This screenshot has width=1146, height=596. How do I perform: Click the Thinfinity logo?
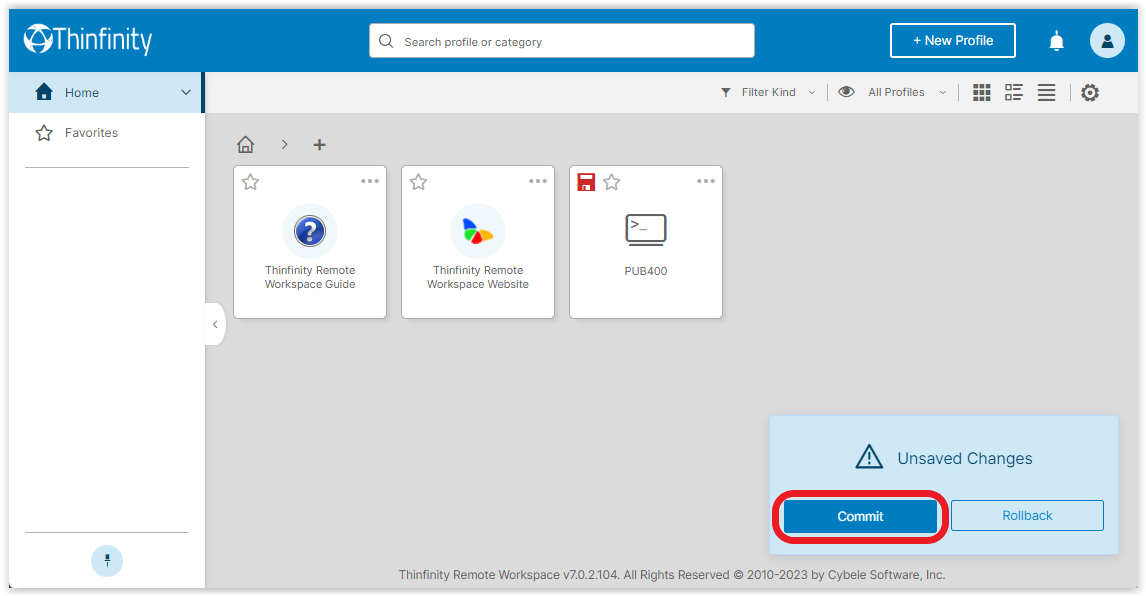(88, 39)
